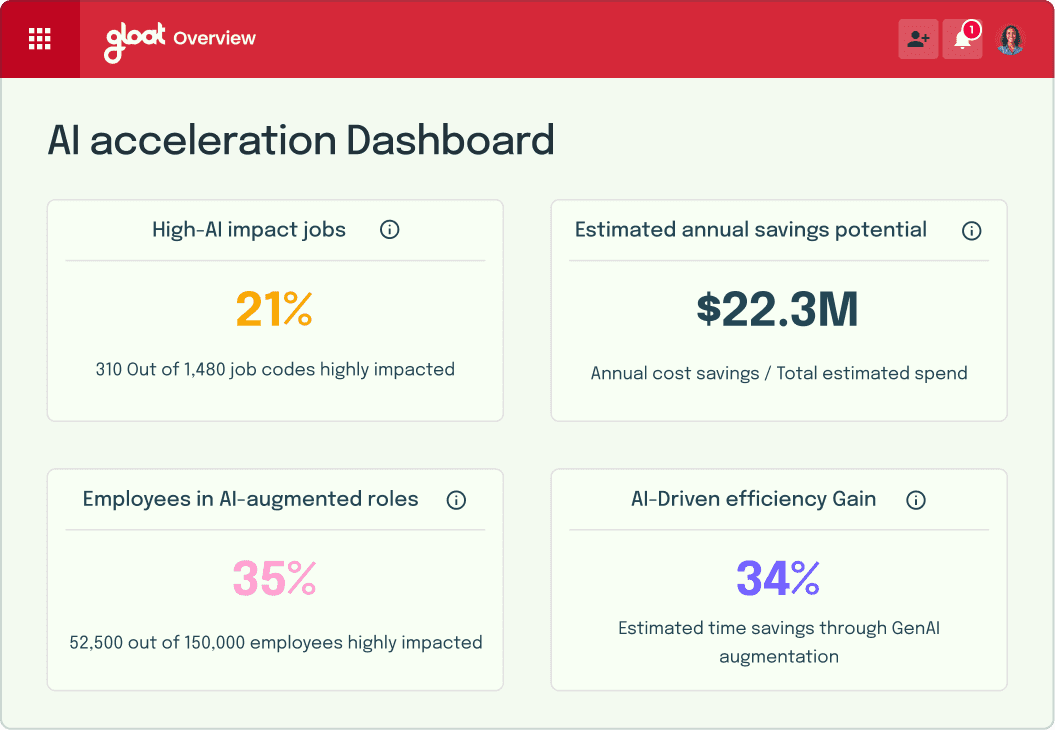Click the user profile avatar

coord(1010,39)
